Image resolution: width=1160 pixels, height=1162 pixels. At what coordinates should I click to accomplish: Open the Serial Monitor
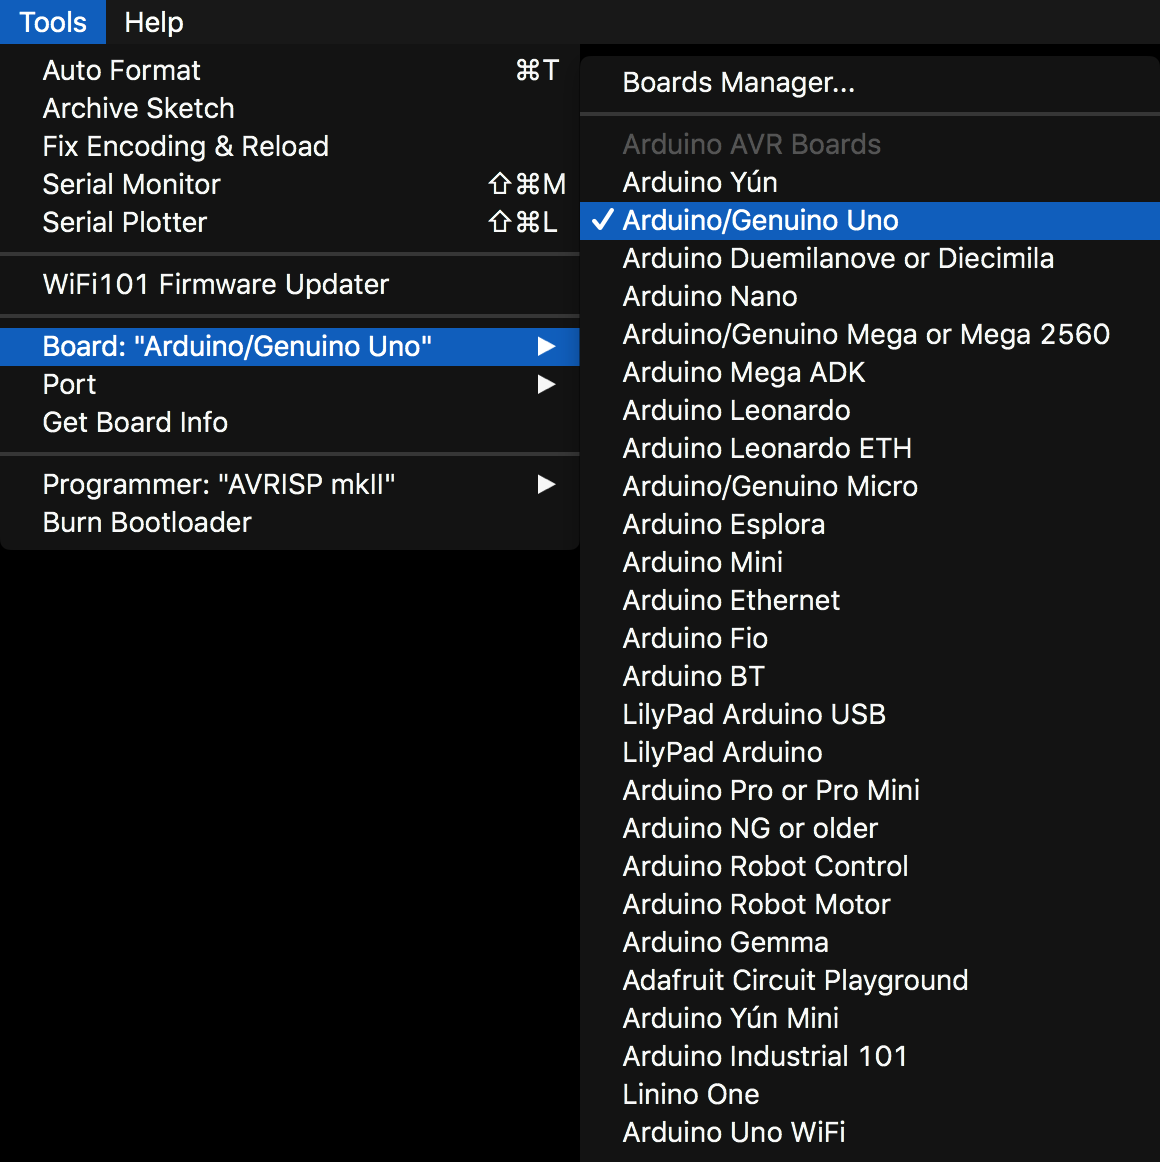(x=131, y=184)
